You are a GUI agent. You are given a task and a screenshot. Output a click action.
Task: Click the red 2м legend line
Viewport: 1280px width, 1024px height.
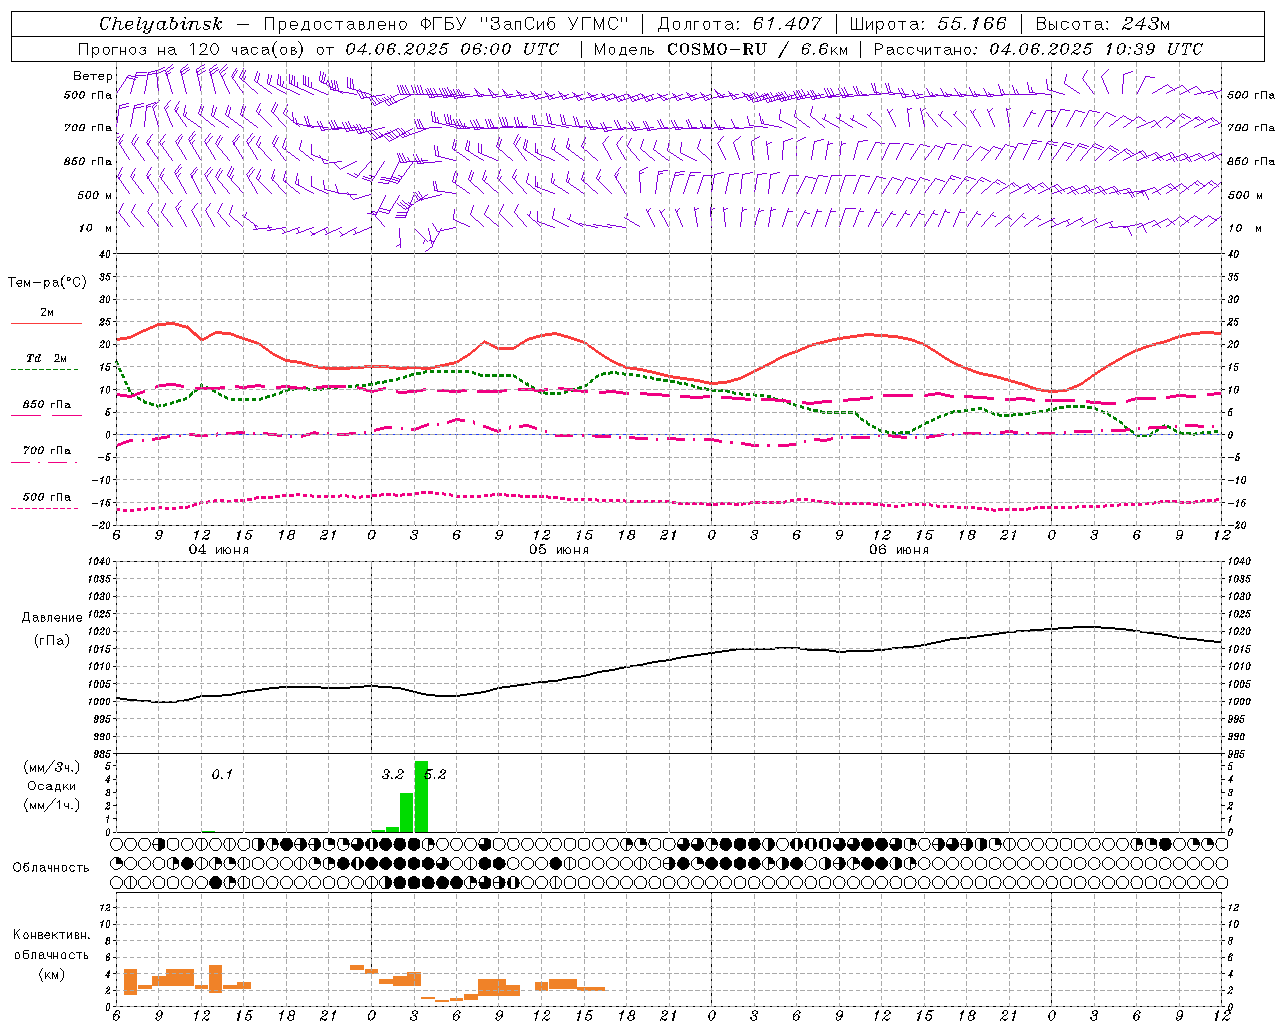click(46, 323)
